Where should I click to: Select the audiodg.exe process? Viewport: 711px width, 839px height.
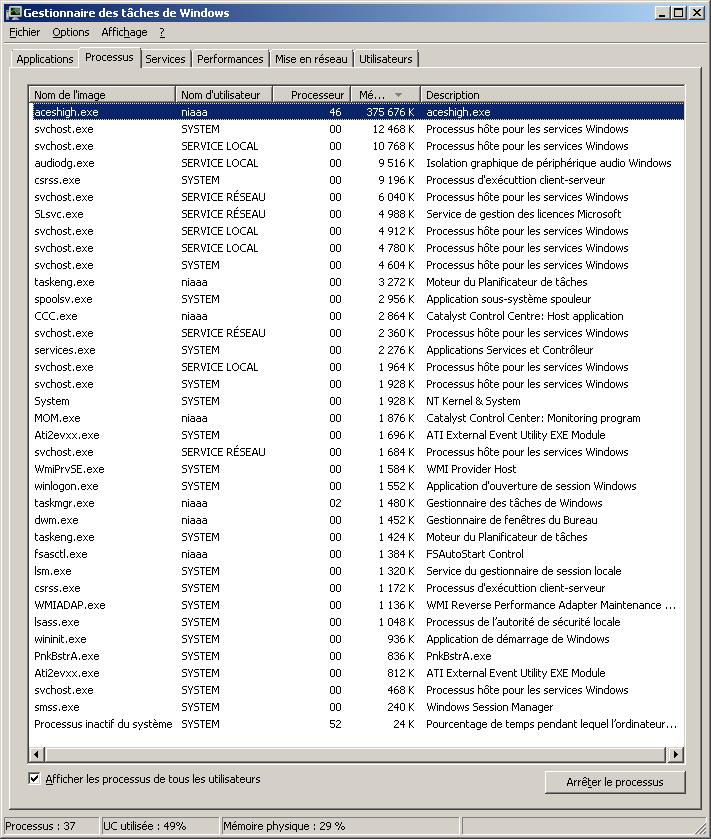(x=356, y=163)
